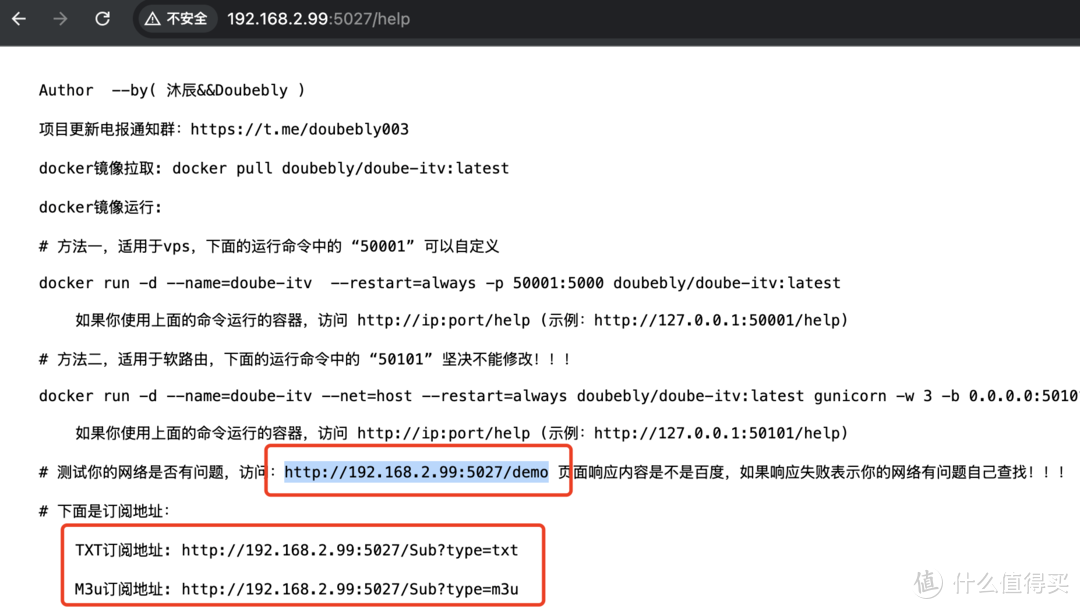Click the 页面响应内容是不是百度 text
The width and height of the screenshot is (1080, 609).
click(641, 472)
